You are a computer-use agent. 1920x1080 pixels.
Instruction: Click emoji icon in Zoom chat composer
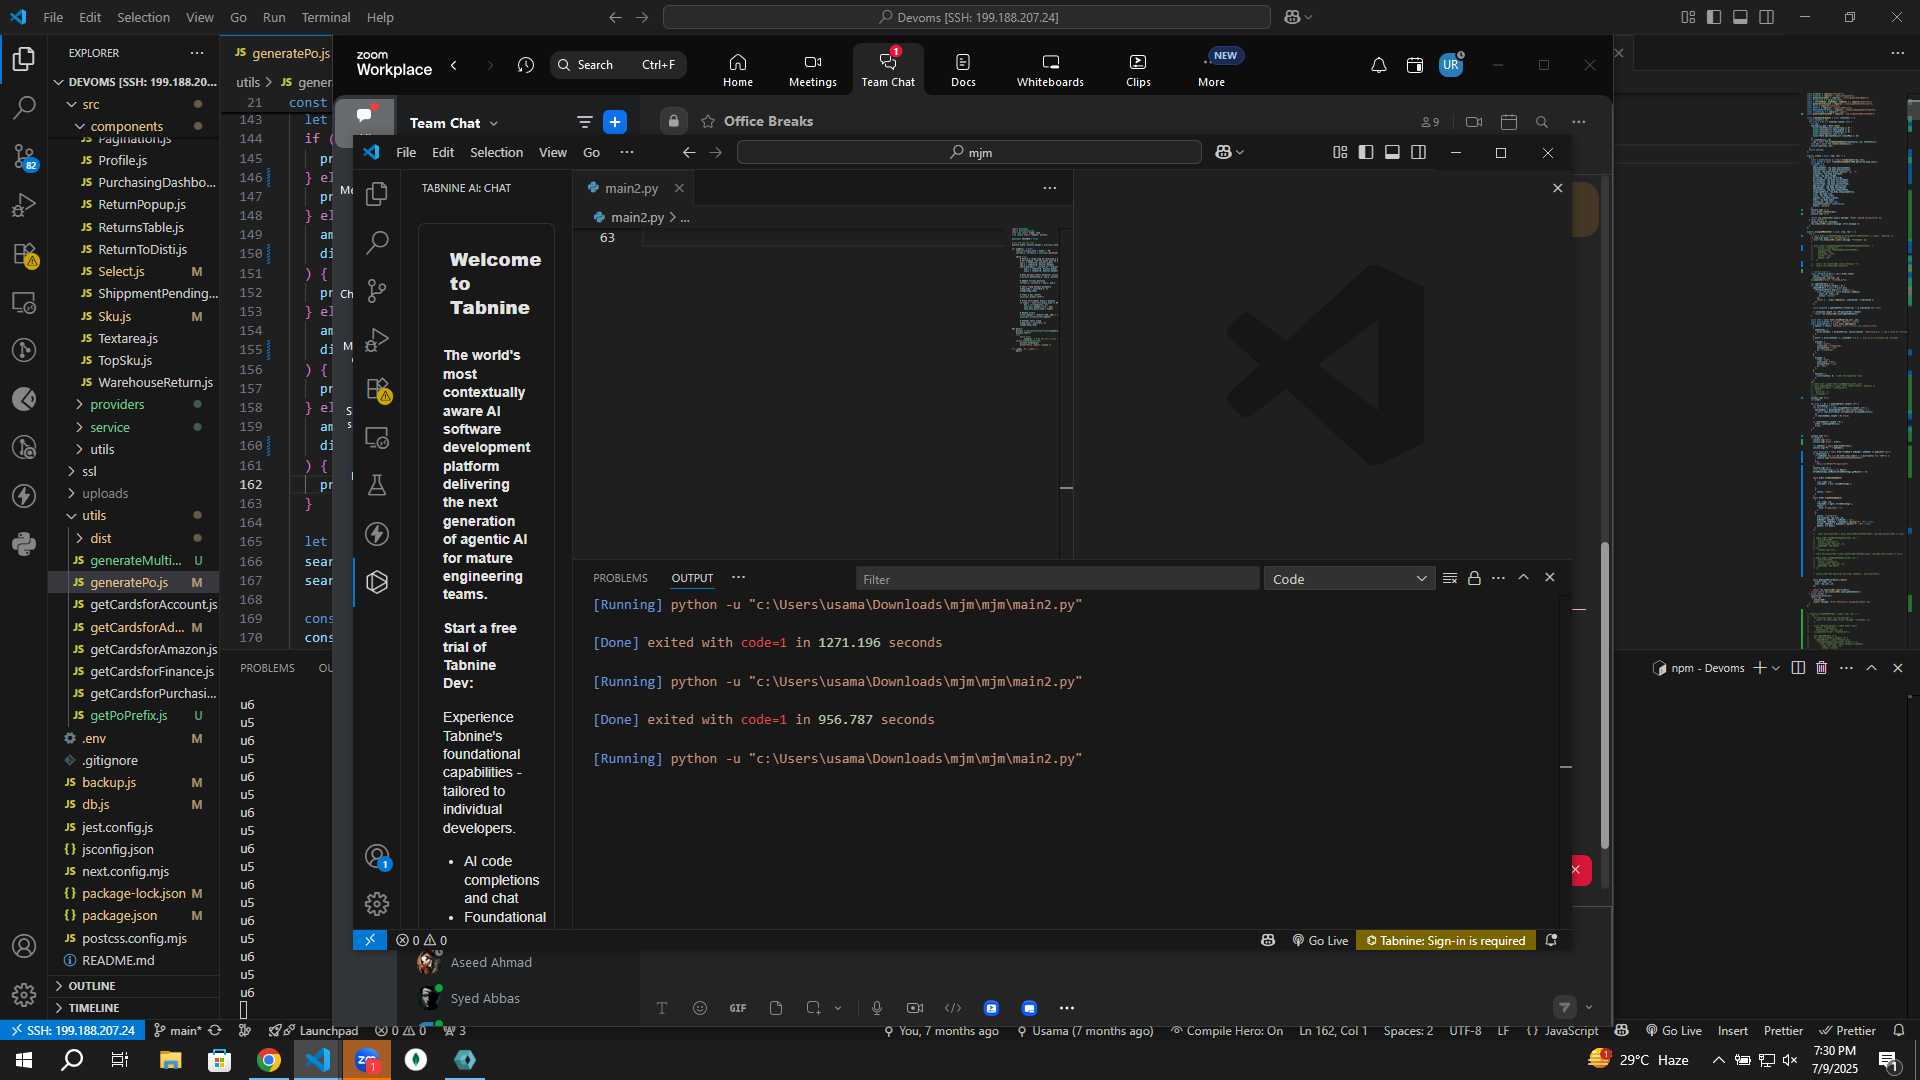(x=700, y=1008)
